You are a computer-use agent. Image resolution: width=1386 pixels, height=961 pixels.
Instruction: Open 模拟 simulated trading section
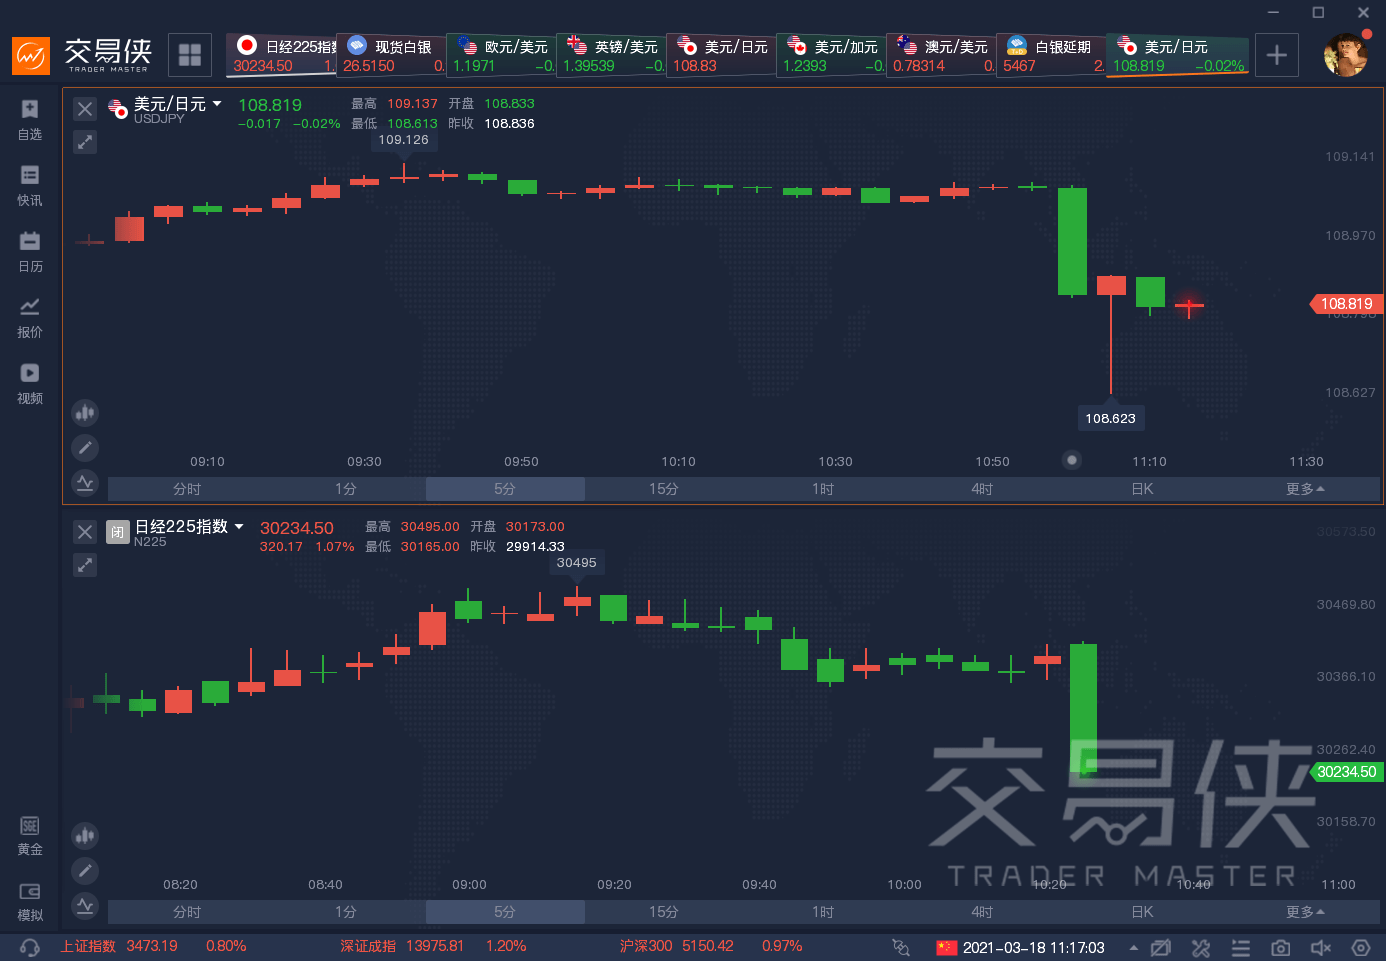[x=30, y=902]
